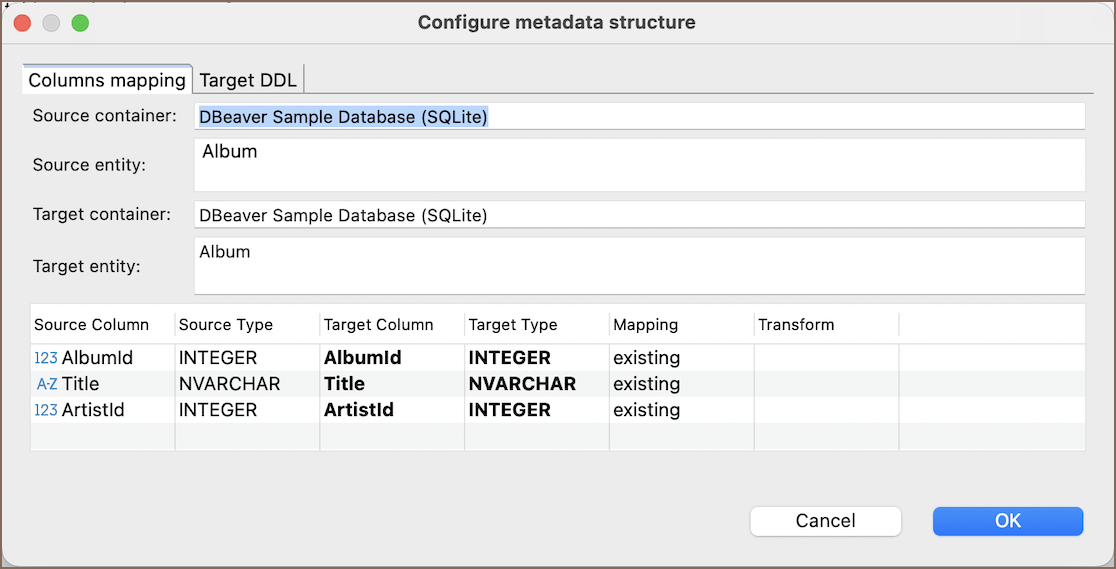Cancel the metadata structure dialog

click(825, 520)
